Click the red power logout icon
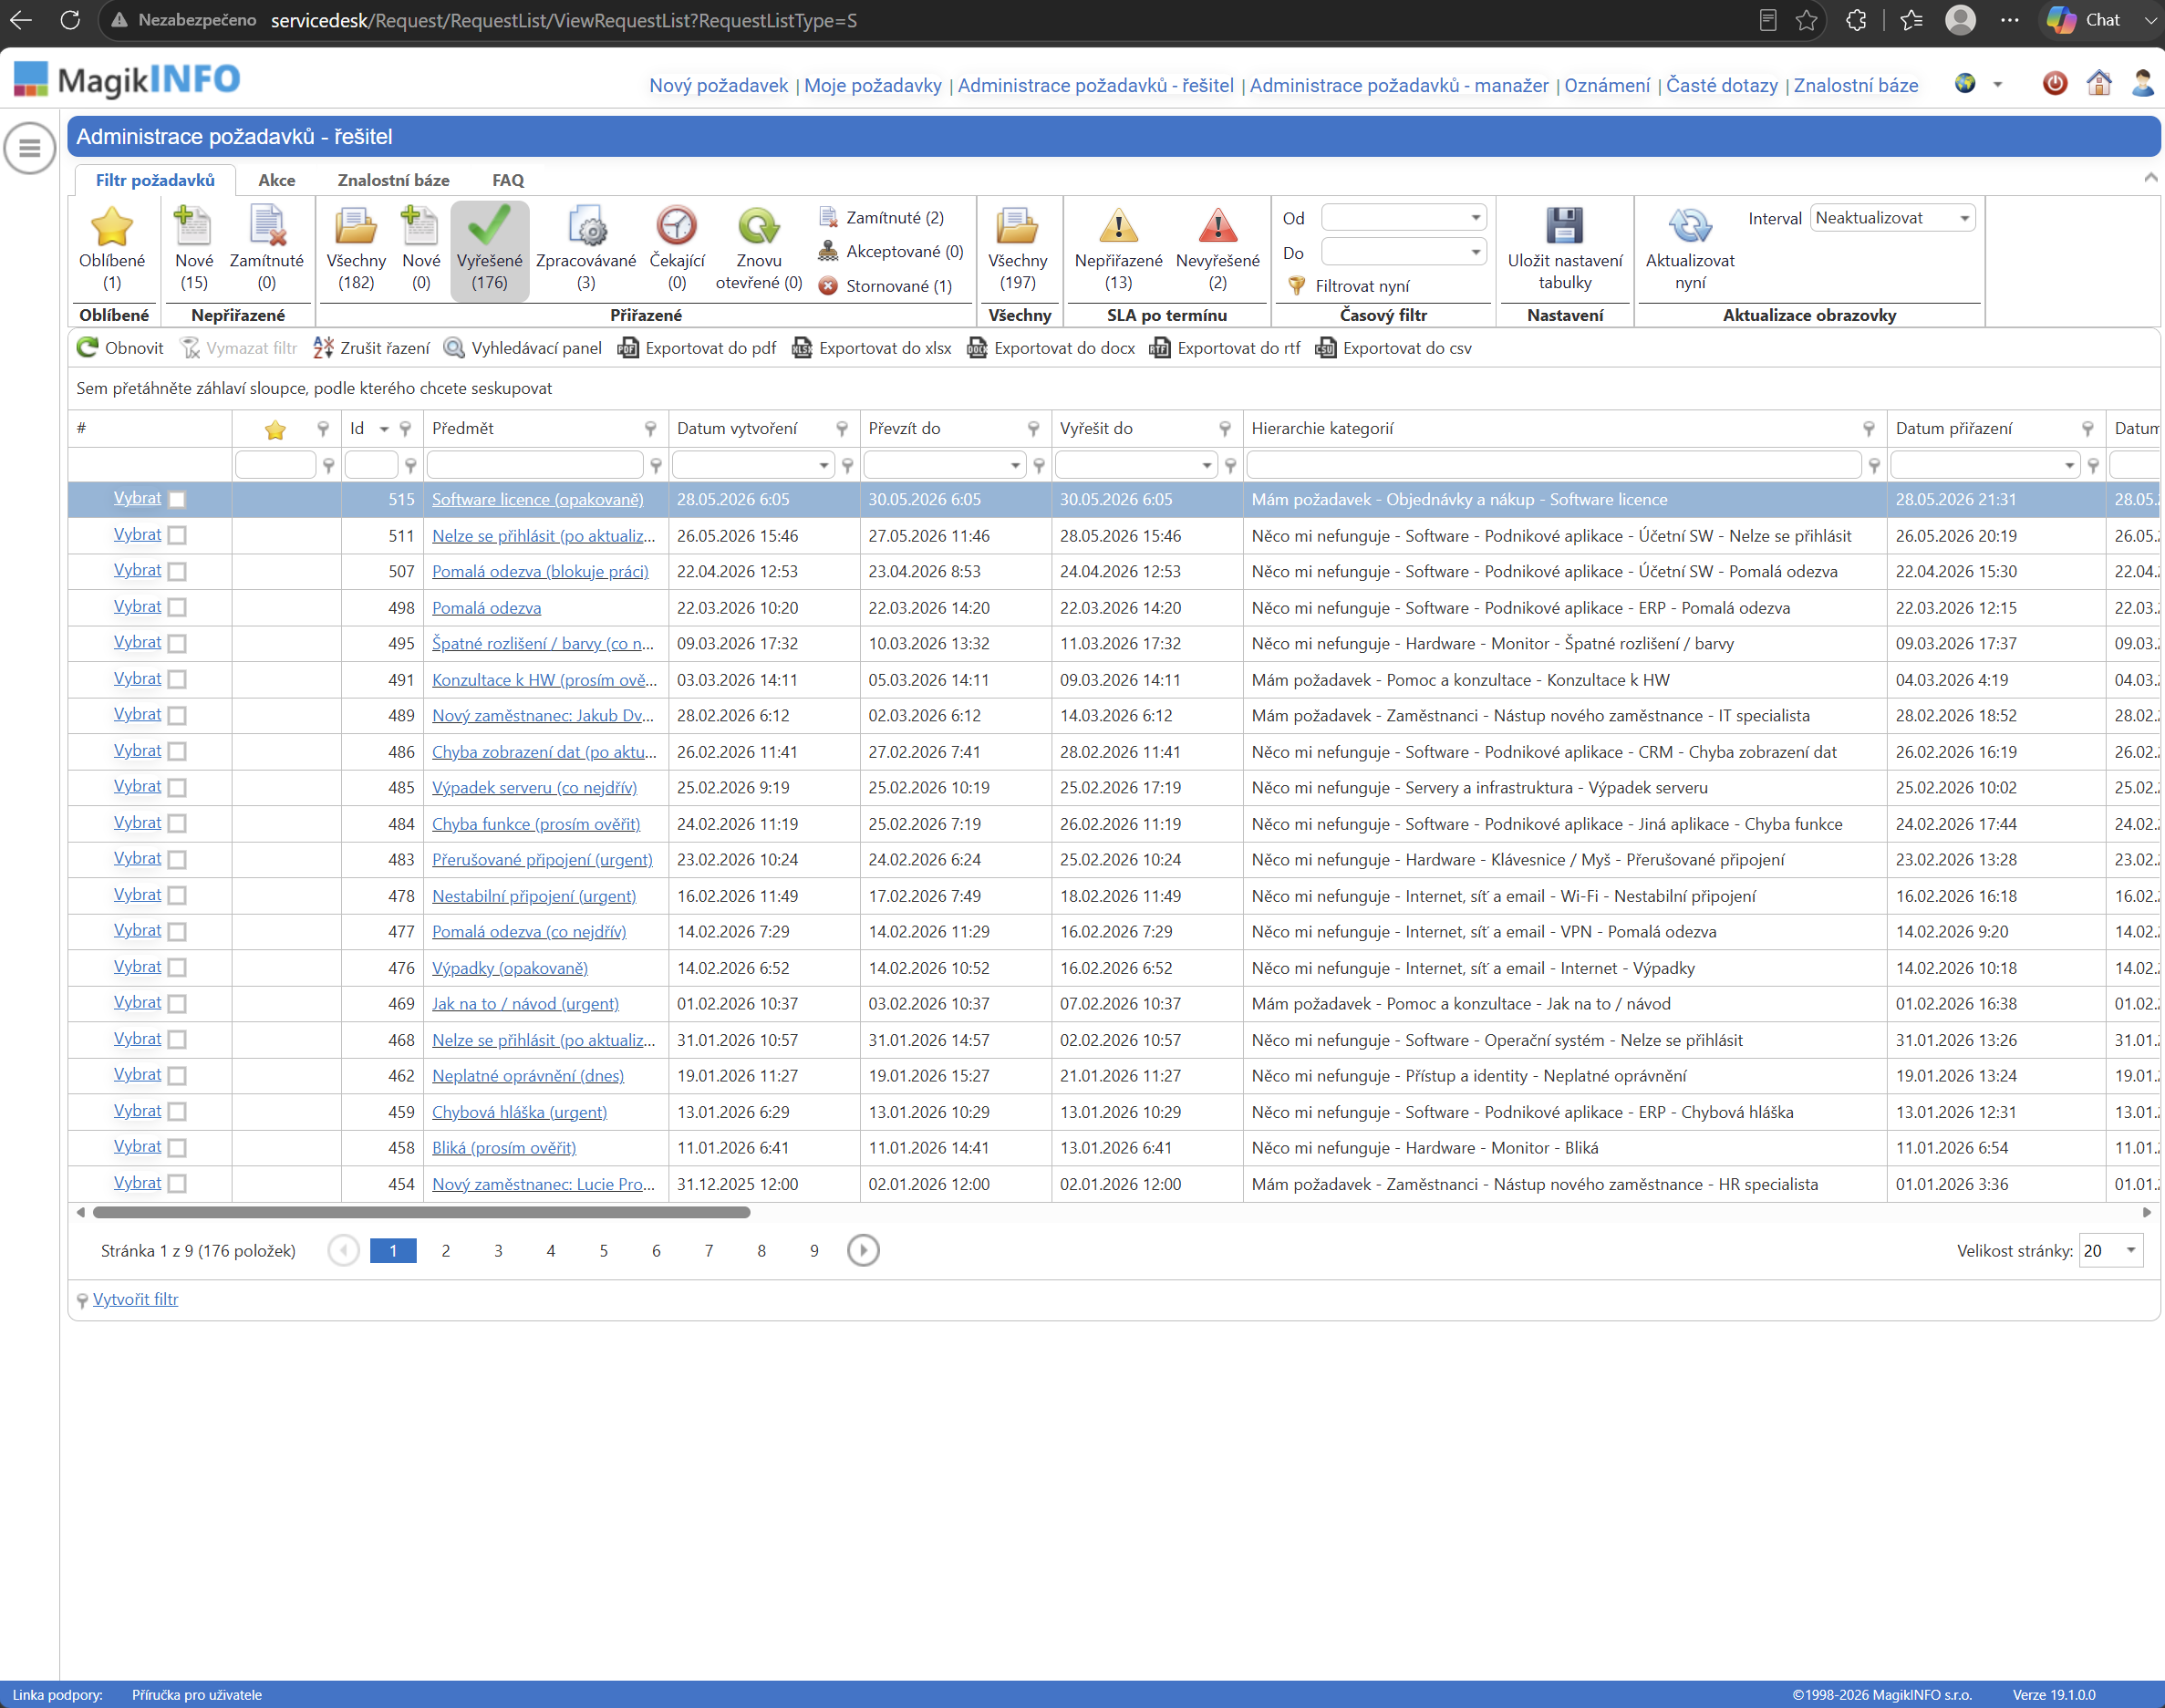Viewport: 2165px width, 1708px height. click(x=2055, y=83)
